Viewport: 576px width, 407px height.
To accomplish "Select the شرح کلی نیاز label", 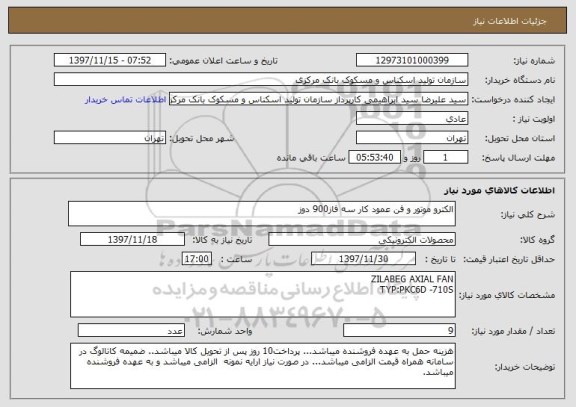I will [x=528, y=215].
